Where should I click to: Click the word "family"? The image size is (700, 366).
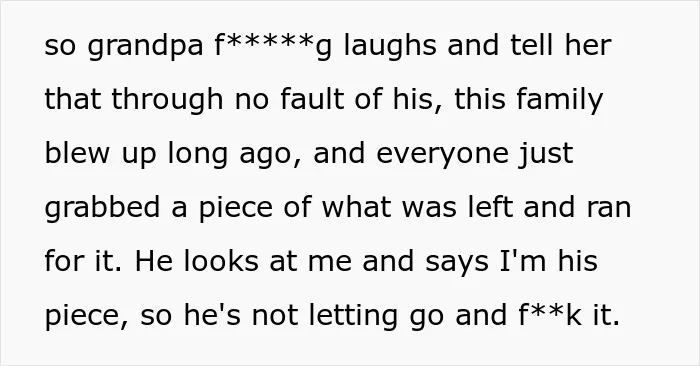point(560,100)
